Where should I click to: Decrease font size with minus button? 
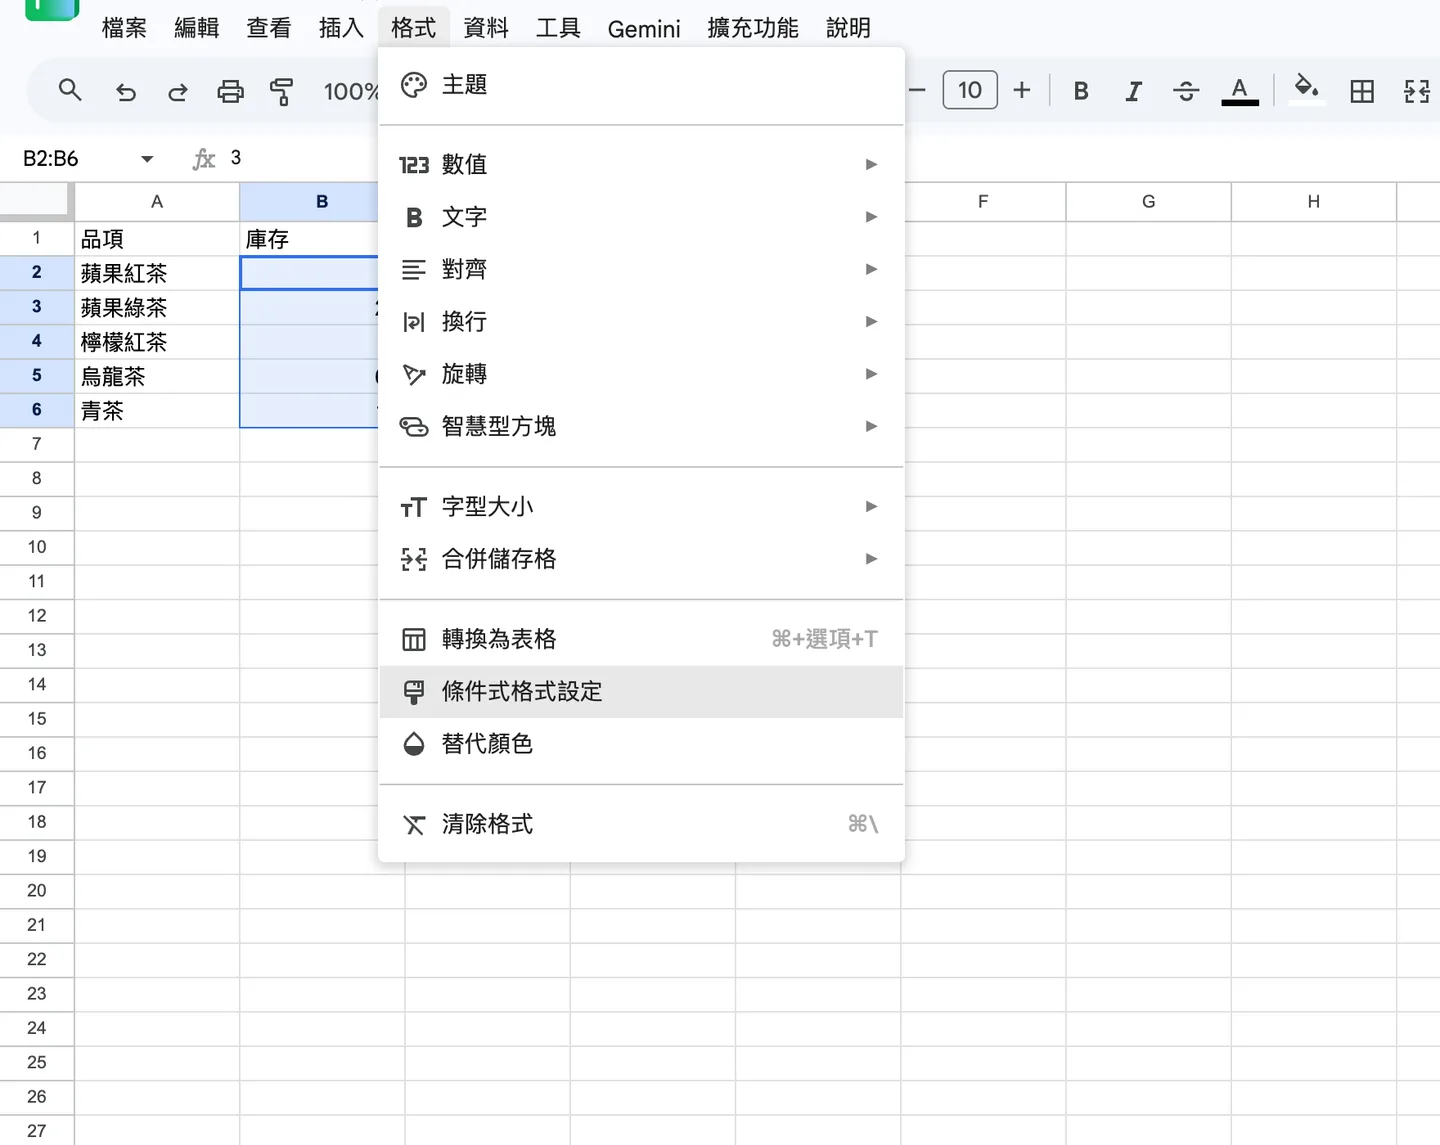pos(917,91)
